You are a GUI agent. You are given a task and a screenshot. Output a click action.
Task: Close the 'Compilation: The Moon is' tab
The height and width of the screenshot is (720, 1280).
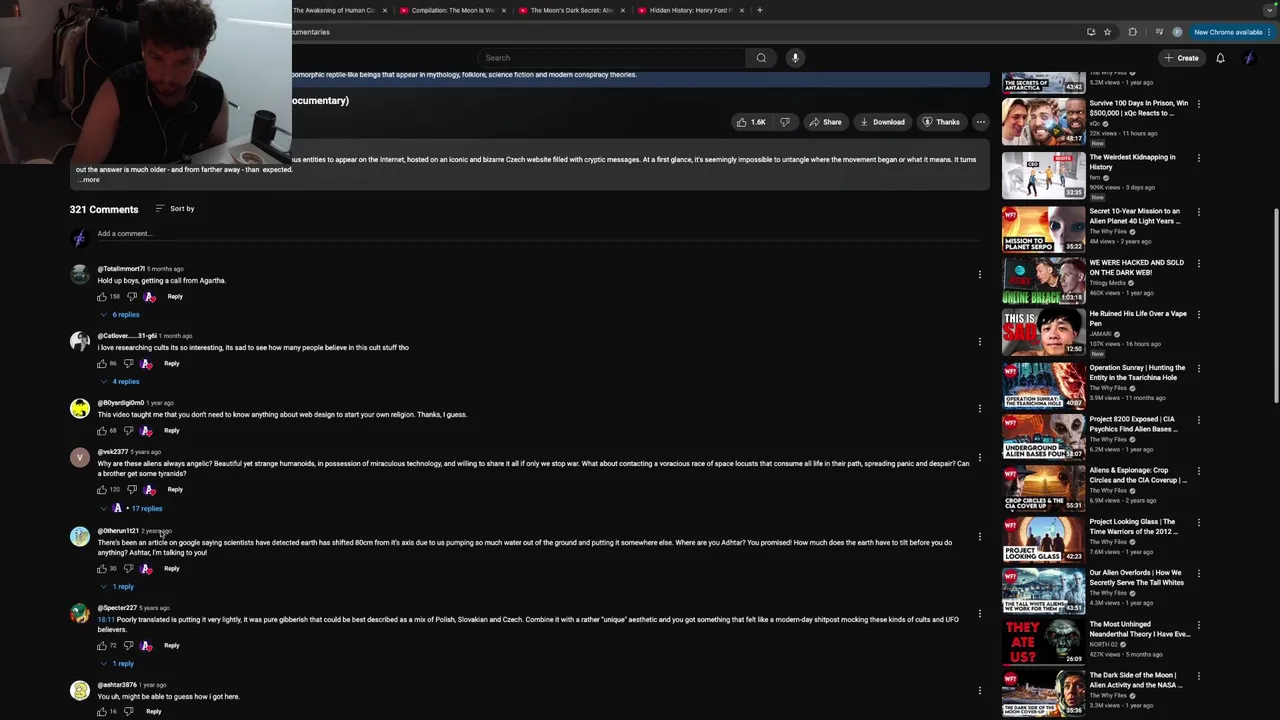(503, 10)
